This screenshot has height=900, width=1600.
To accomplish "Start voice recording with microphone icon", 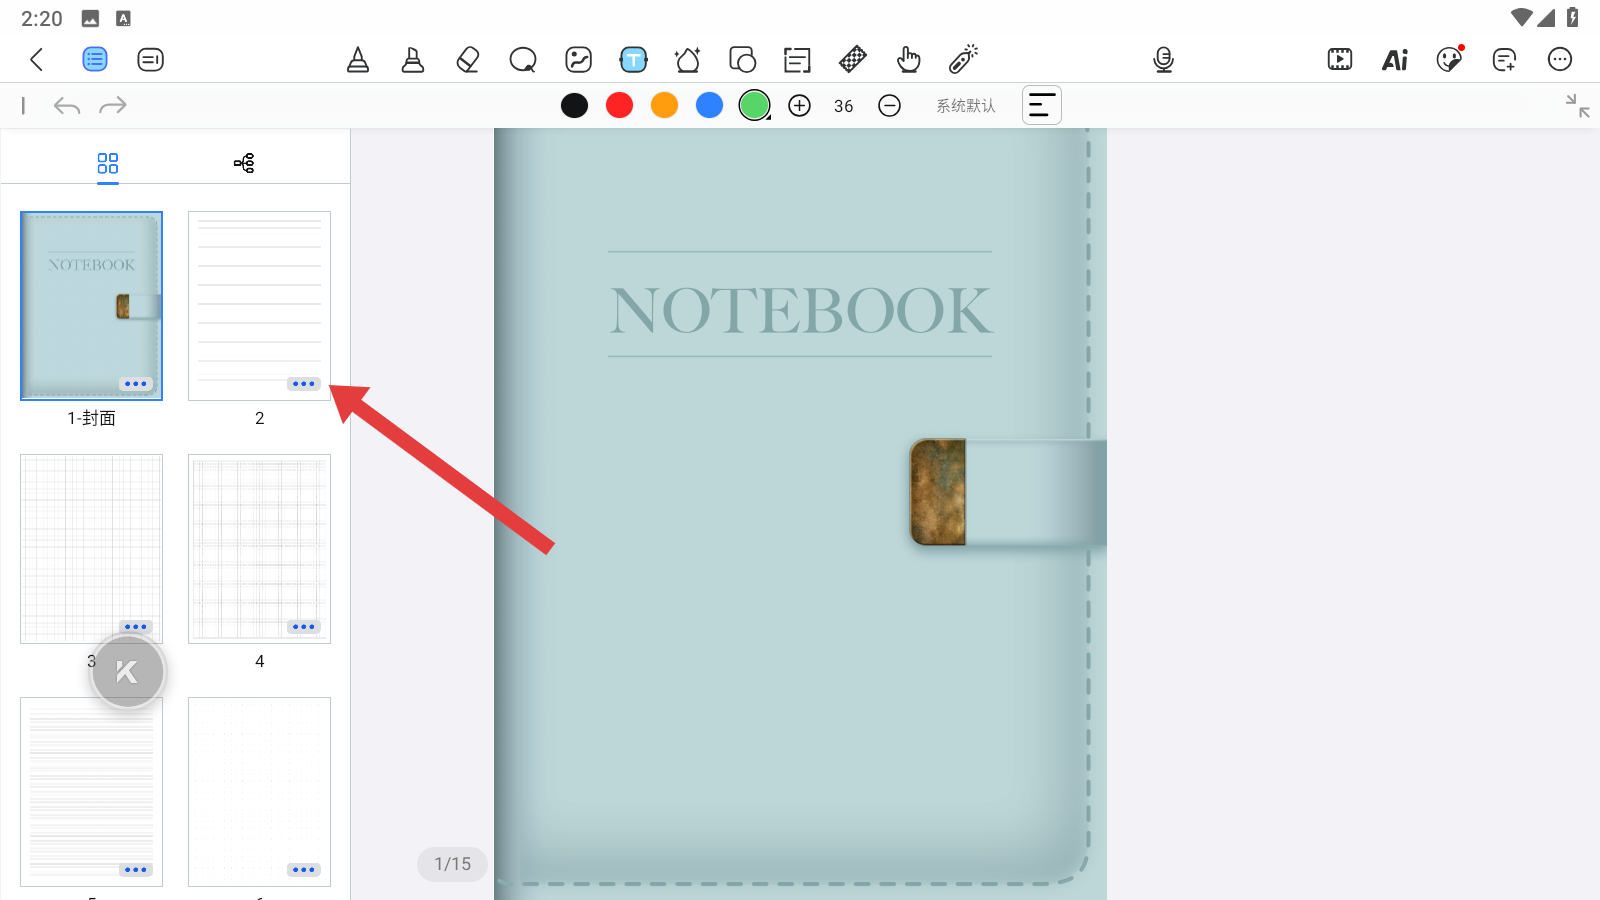I will [x=1163, y=60].
